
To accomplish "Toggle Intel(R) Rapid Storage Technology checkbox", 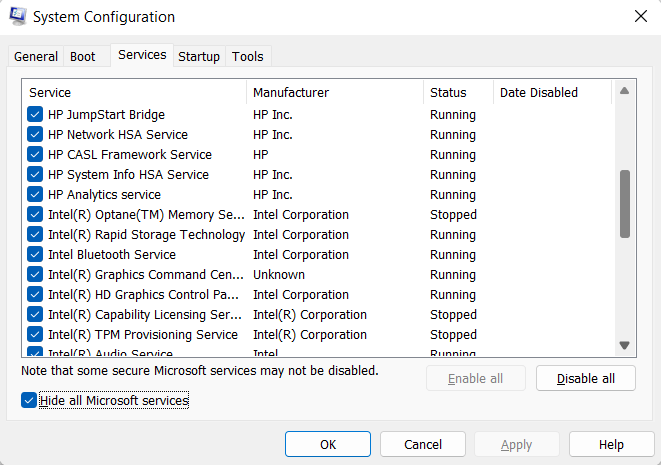I will pyautogui.click(x=35, y=234).
